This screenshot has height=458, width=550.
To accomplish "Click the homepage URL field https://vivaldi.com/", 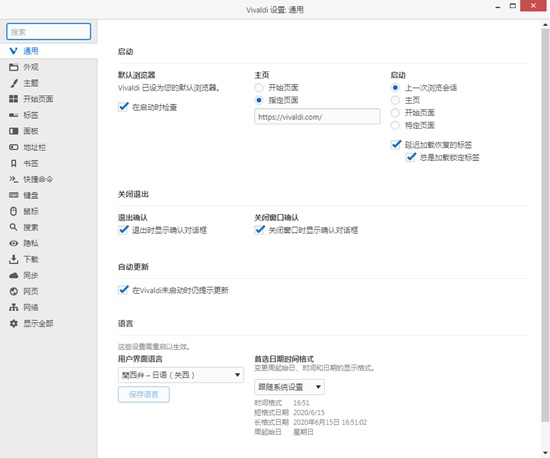I will 317,117.
